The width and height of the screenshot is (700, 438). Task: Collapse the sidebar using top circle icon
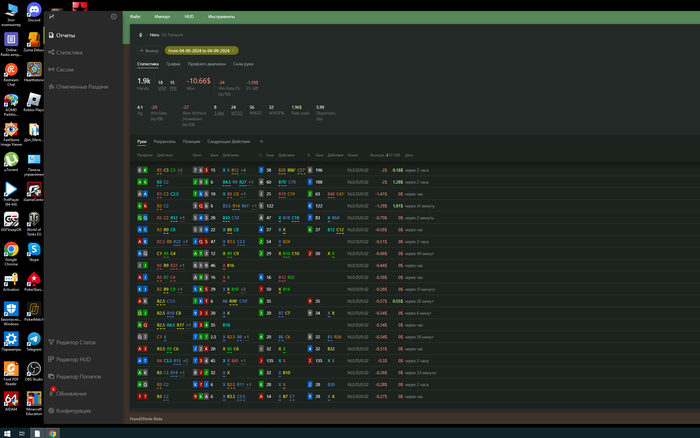113,17
